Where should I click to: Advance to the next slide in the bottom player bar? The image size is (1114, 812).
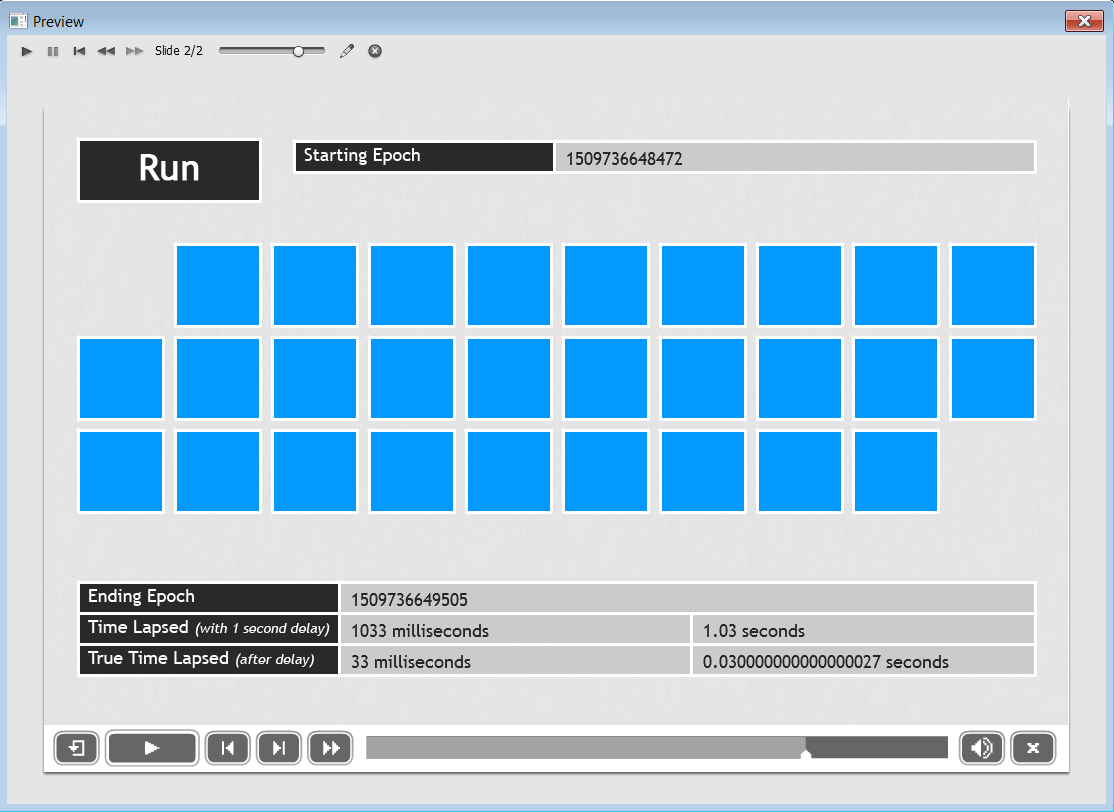point(279,748)
